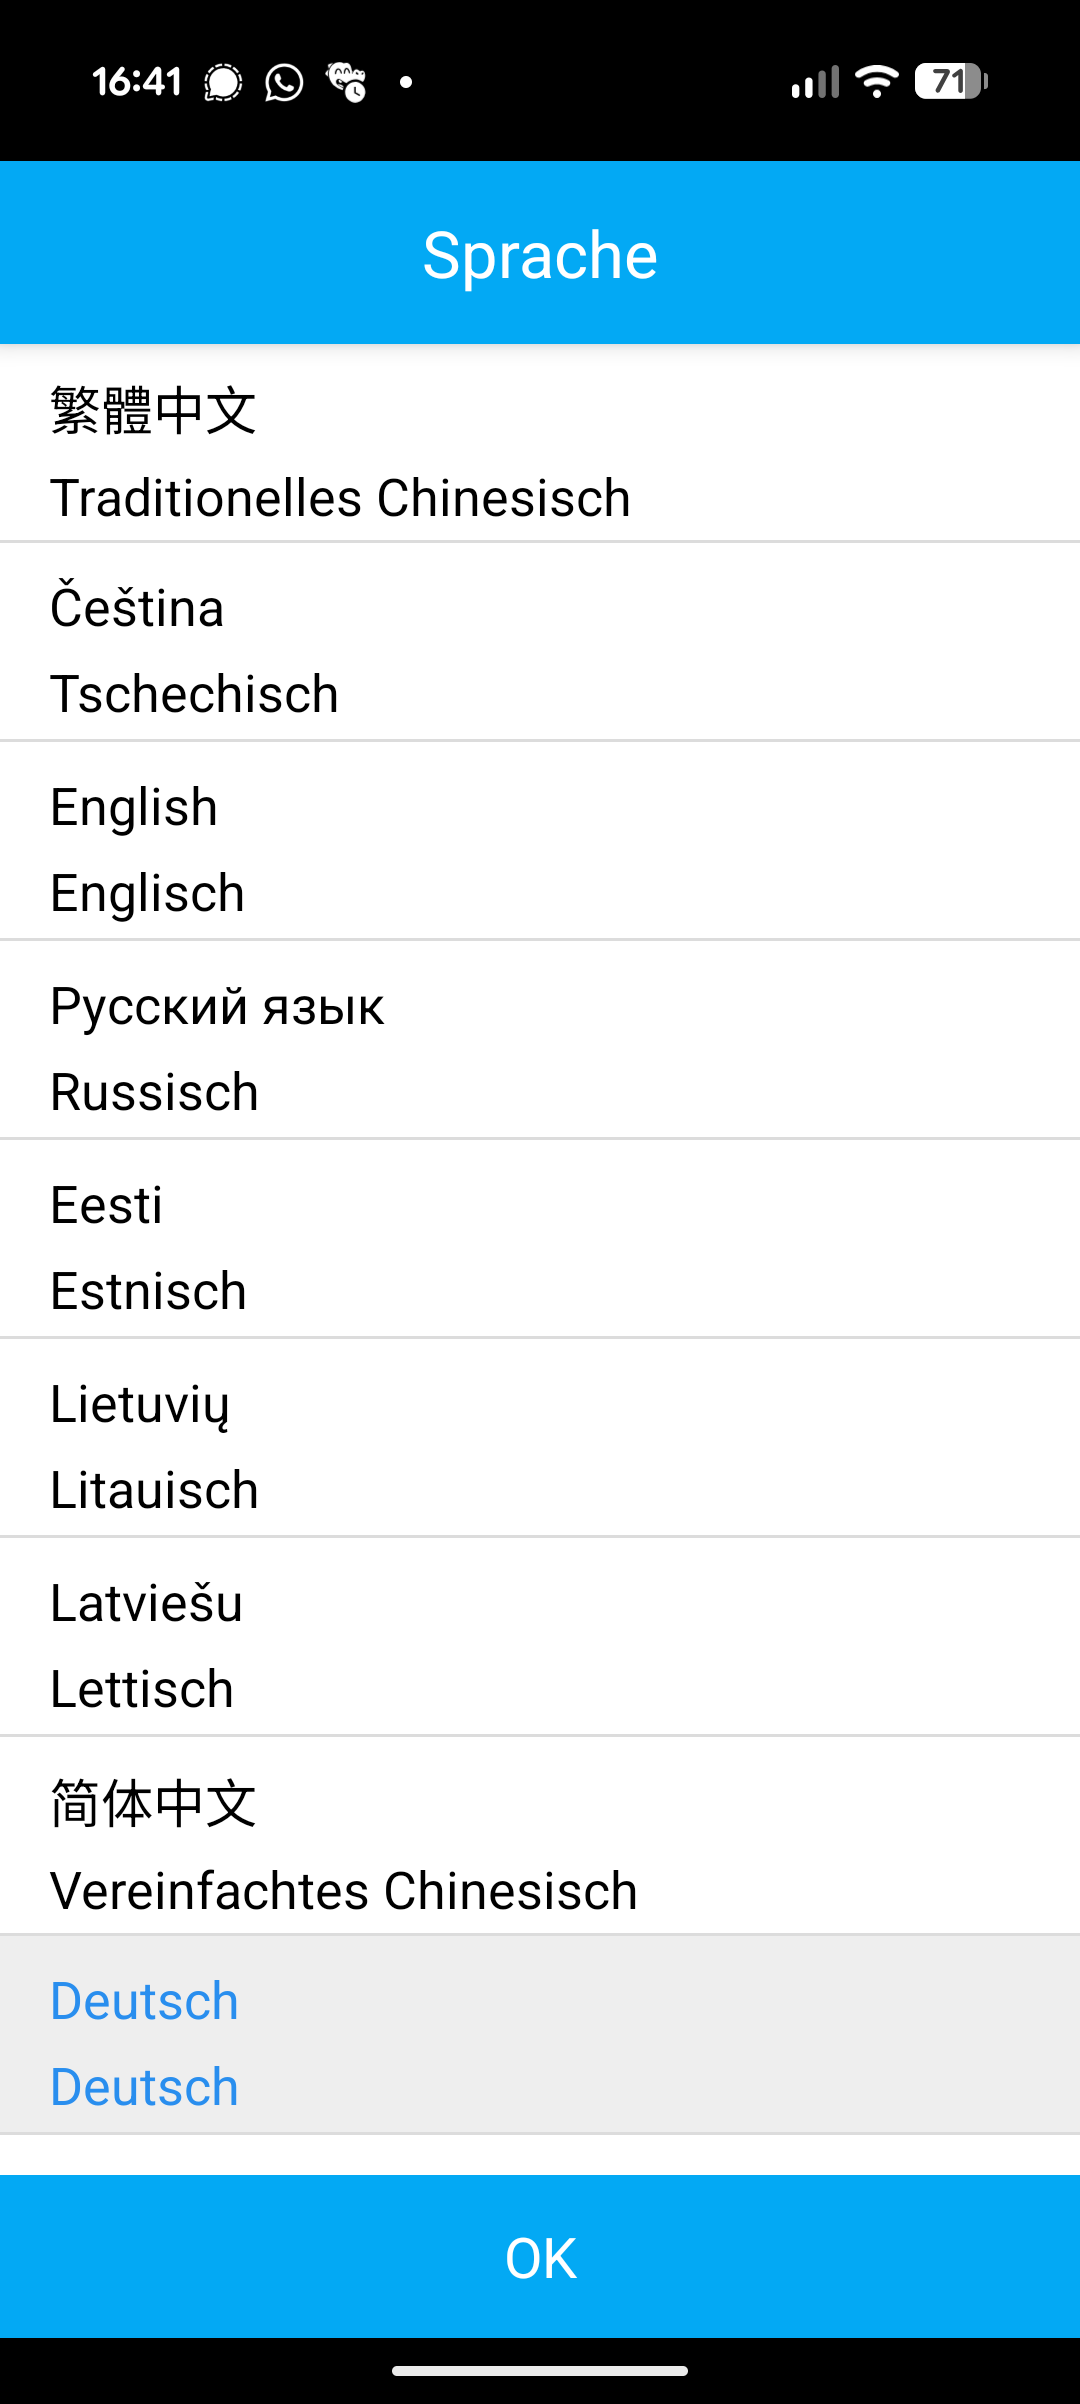The height and width of the screenshot is (2404, 1080).
Task: Tap the monkey alarm notification icon
Action: [x=346, y=82]
